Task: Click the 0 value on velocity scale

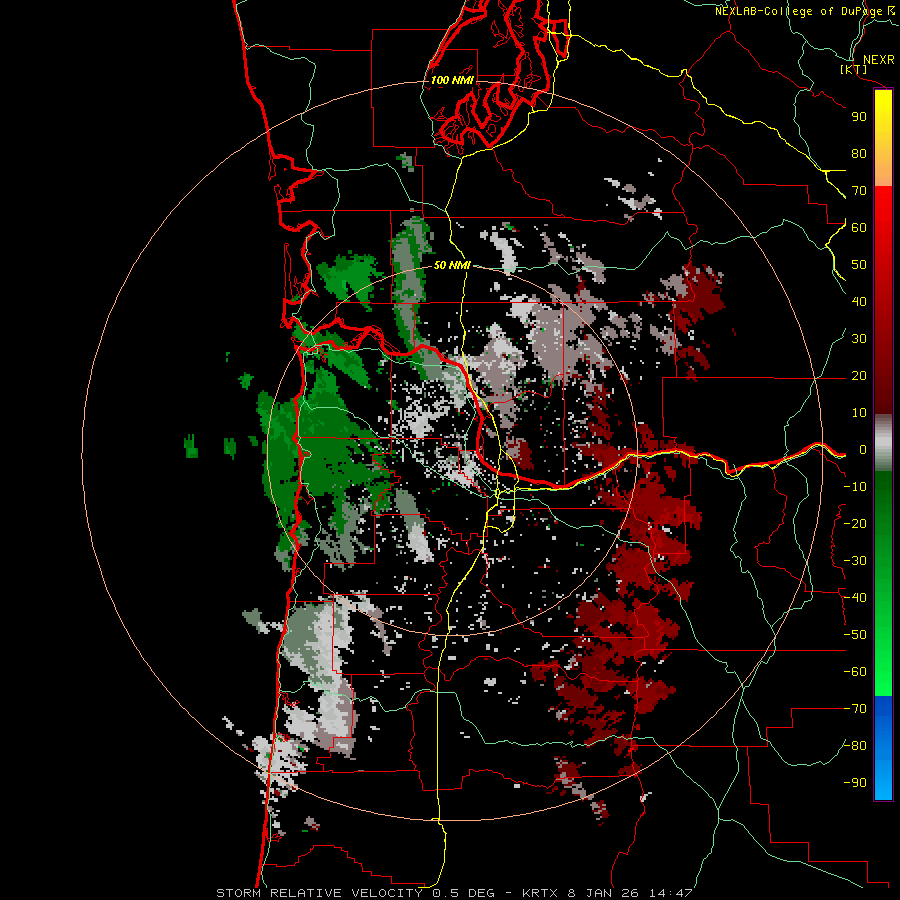Action: click(863, 449)
